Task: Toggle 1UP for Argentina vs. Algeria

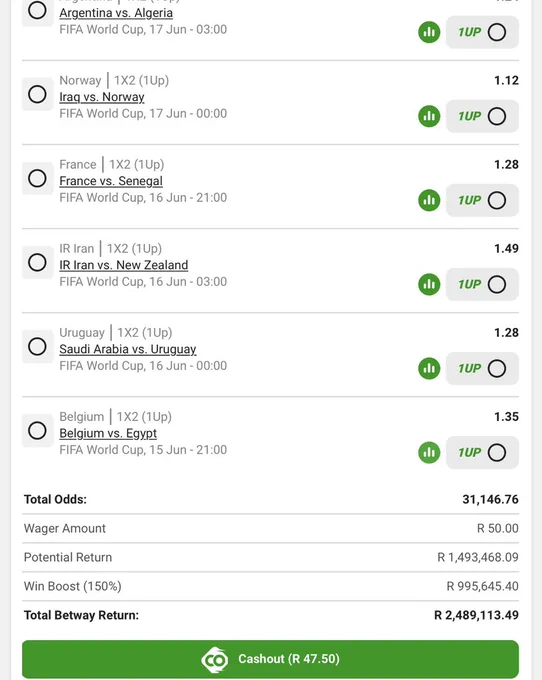Action: click(x=482, y=32)
